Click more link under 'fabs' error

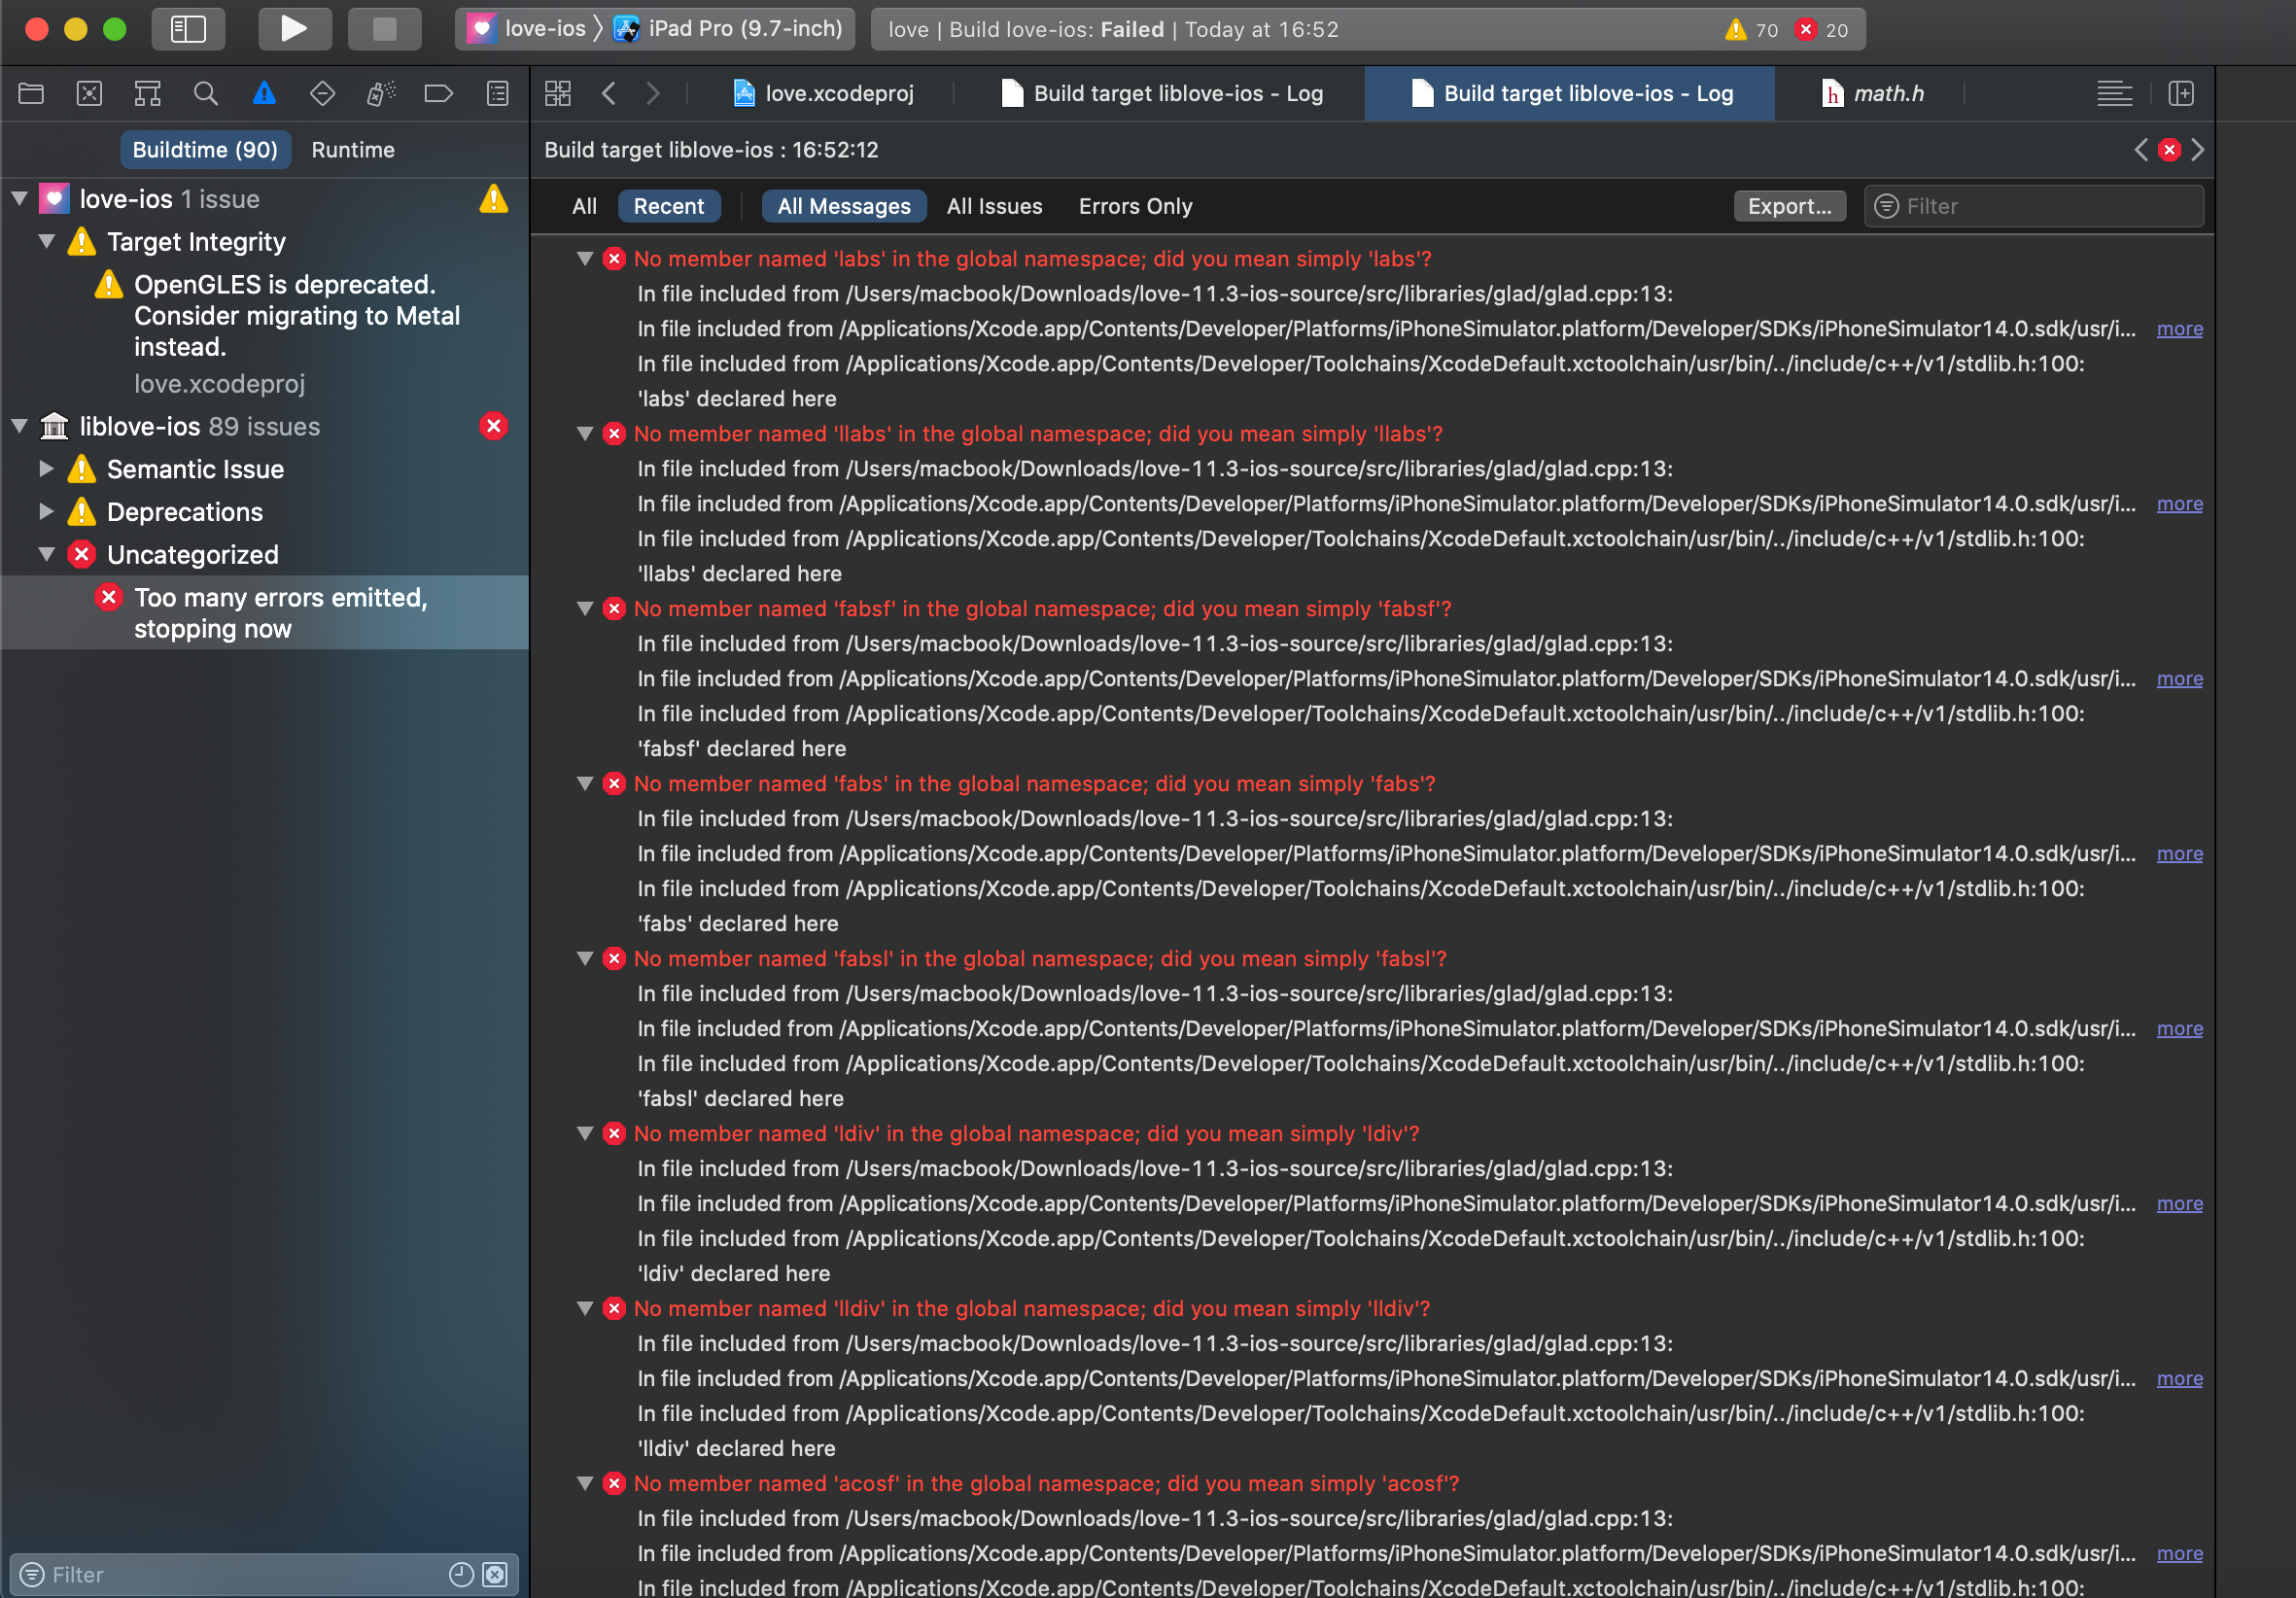2179,854
